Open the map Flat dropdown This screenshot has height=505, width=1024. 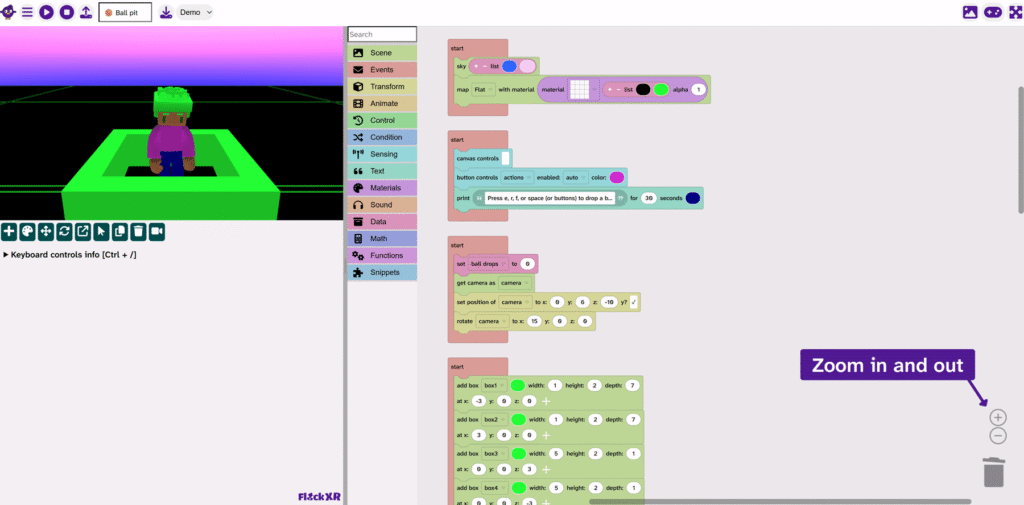pos(484,90)
